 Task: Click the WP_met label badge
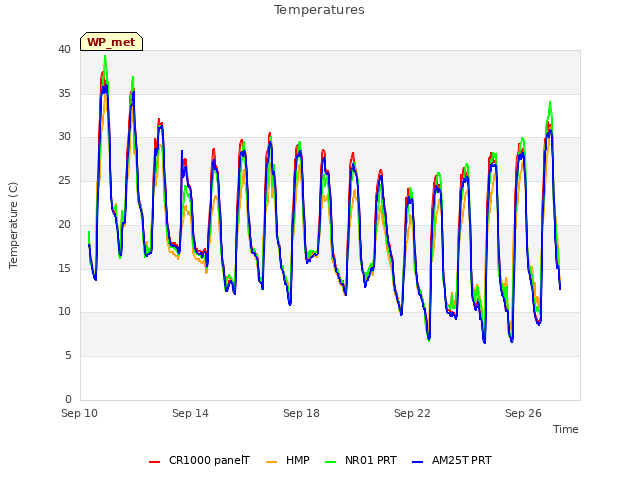point(111,42)
